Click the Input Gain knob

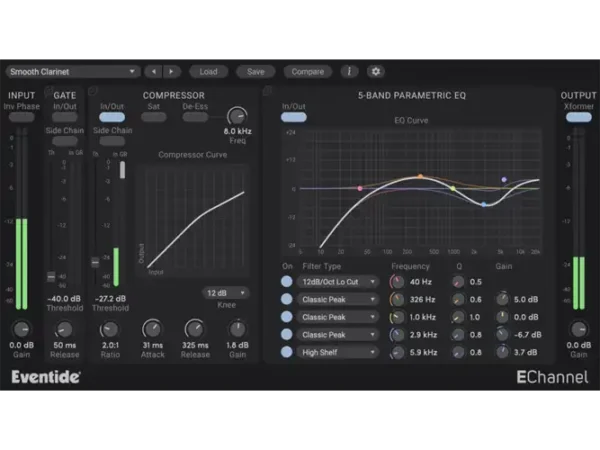(21, 329)
